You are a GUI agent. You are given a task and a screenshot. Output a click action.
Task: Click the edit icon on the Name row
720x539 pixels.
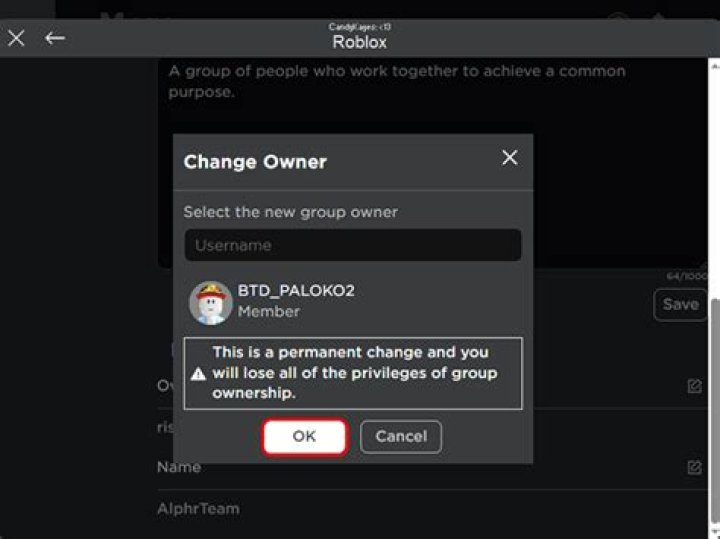tap(694, 467)
